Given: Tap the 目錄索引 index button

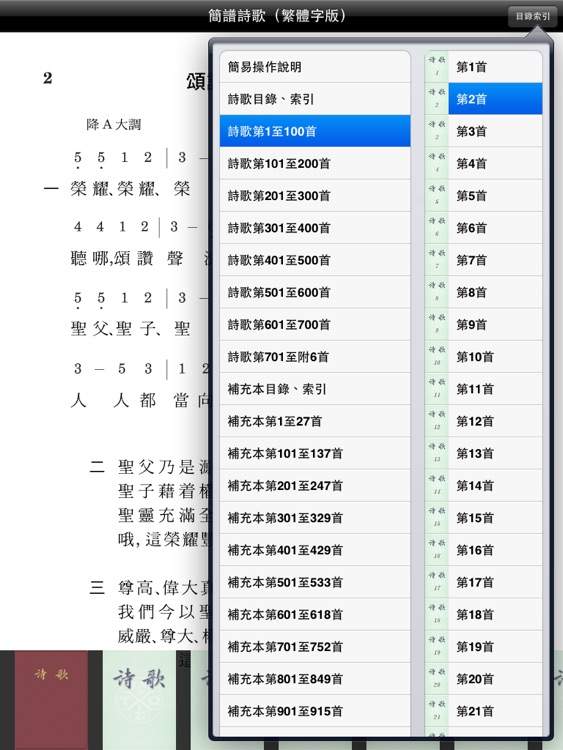Looking at the screenshot, I should pyautogui.click(x=532, y=16).
